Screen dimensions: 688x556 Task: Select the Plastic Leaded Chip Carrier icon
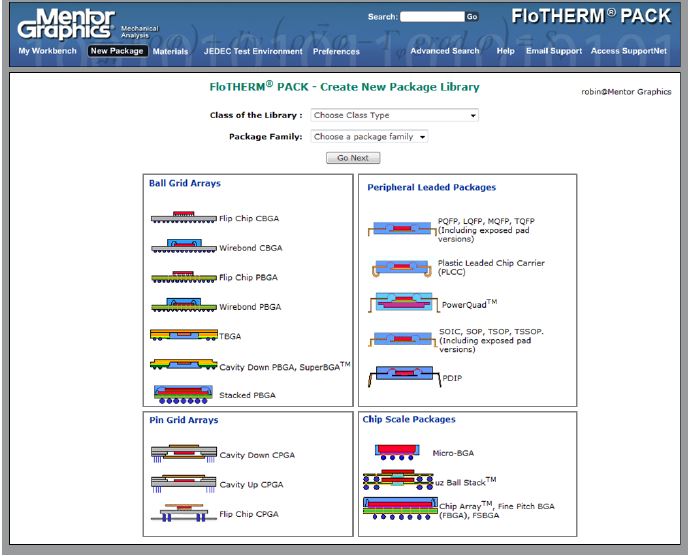coord(402,268)
